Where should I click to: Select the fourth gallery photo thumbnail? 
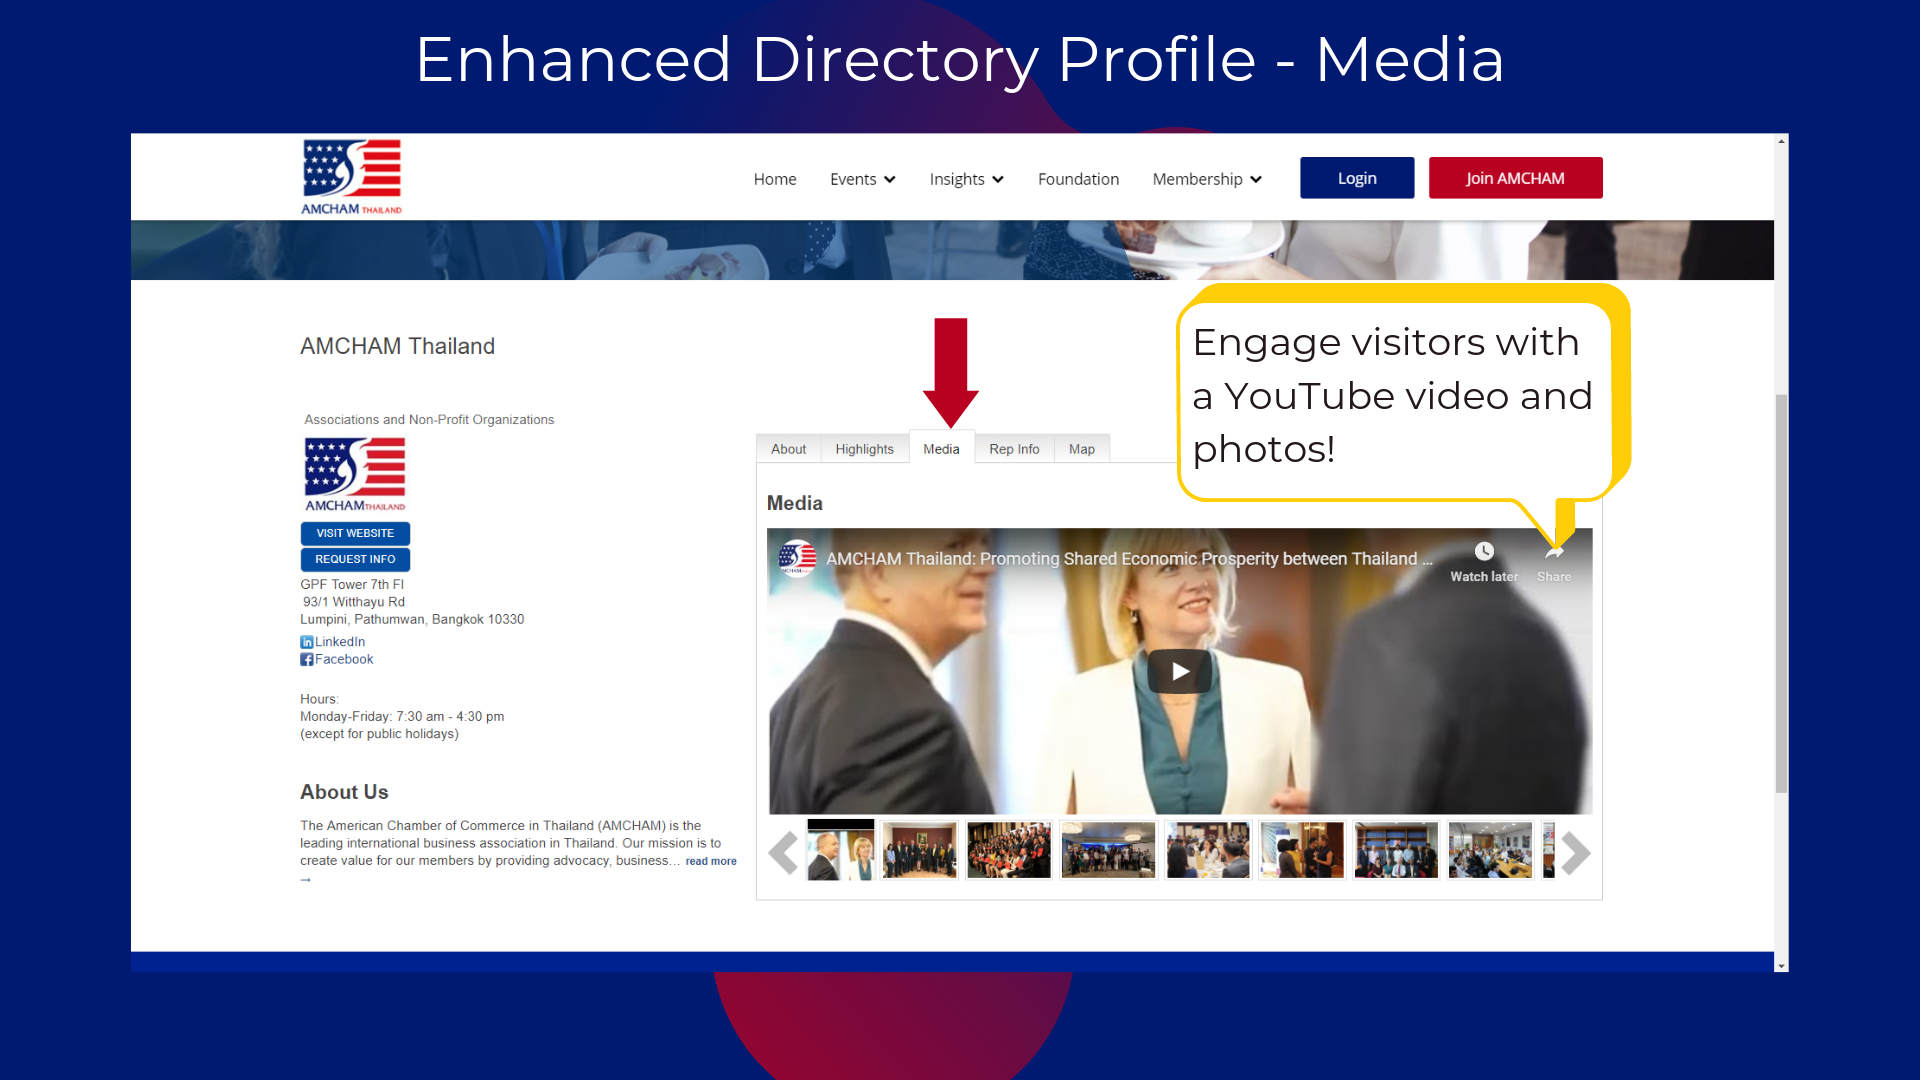1108,850
